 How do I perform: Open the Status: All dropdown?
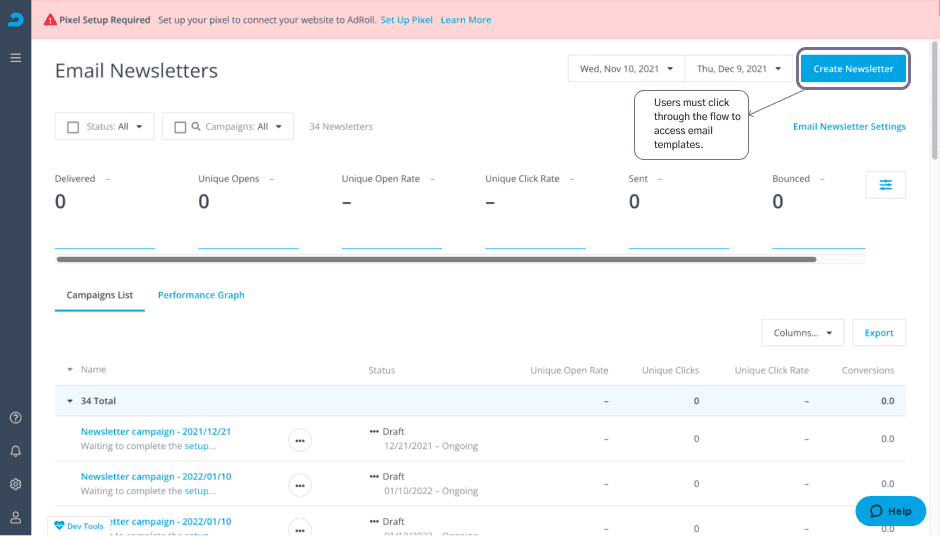[x=104, y=127]
